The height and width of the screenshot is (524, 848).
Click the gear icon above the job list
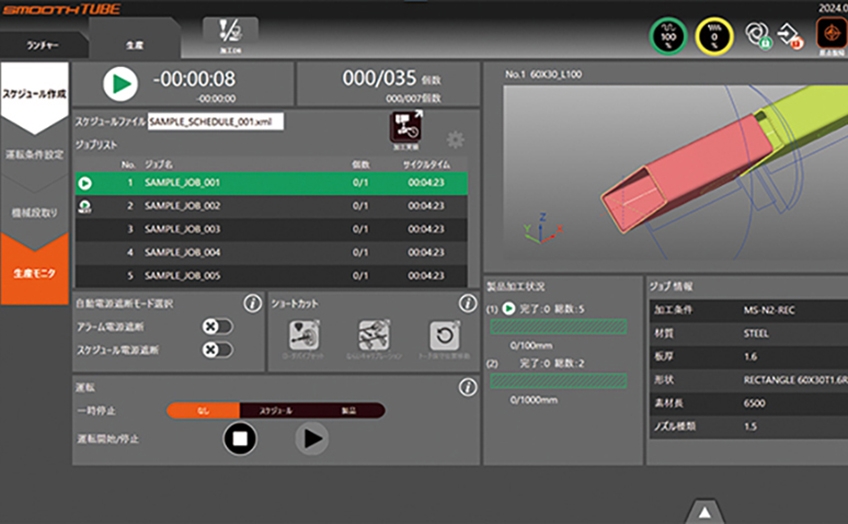tap(455, 139)
